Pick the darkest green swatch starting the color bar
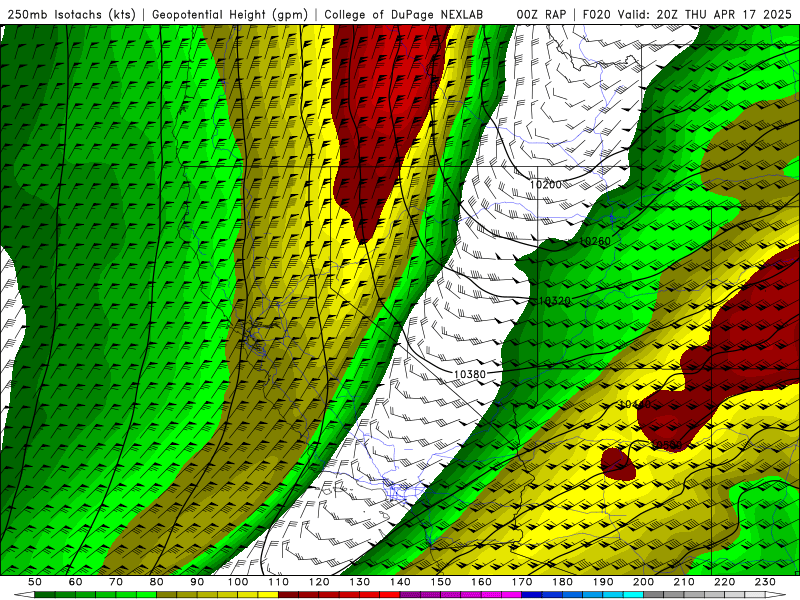 click(x=45, y=594)
